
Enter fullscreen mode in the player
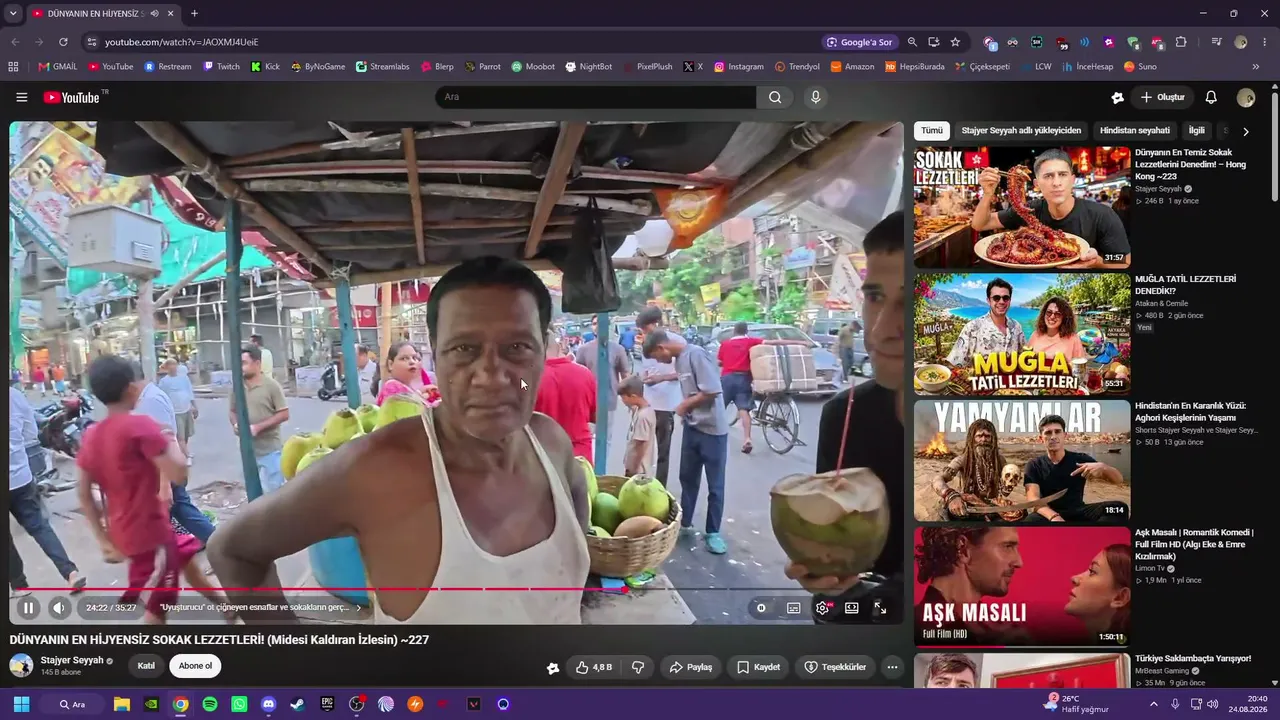click(880, 607)
